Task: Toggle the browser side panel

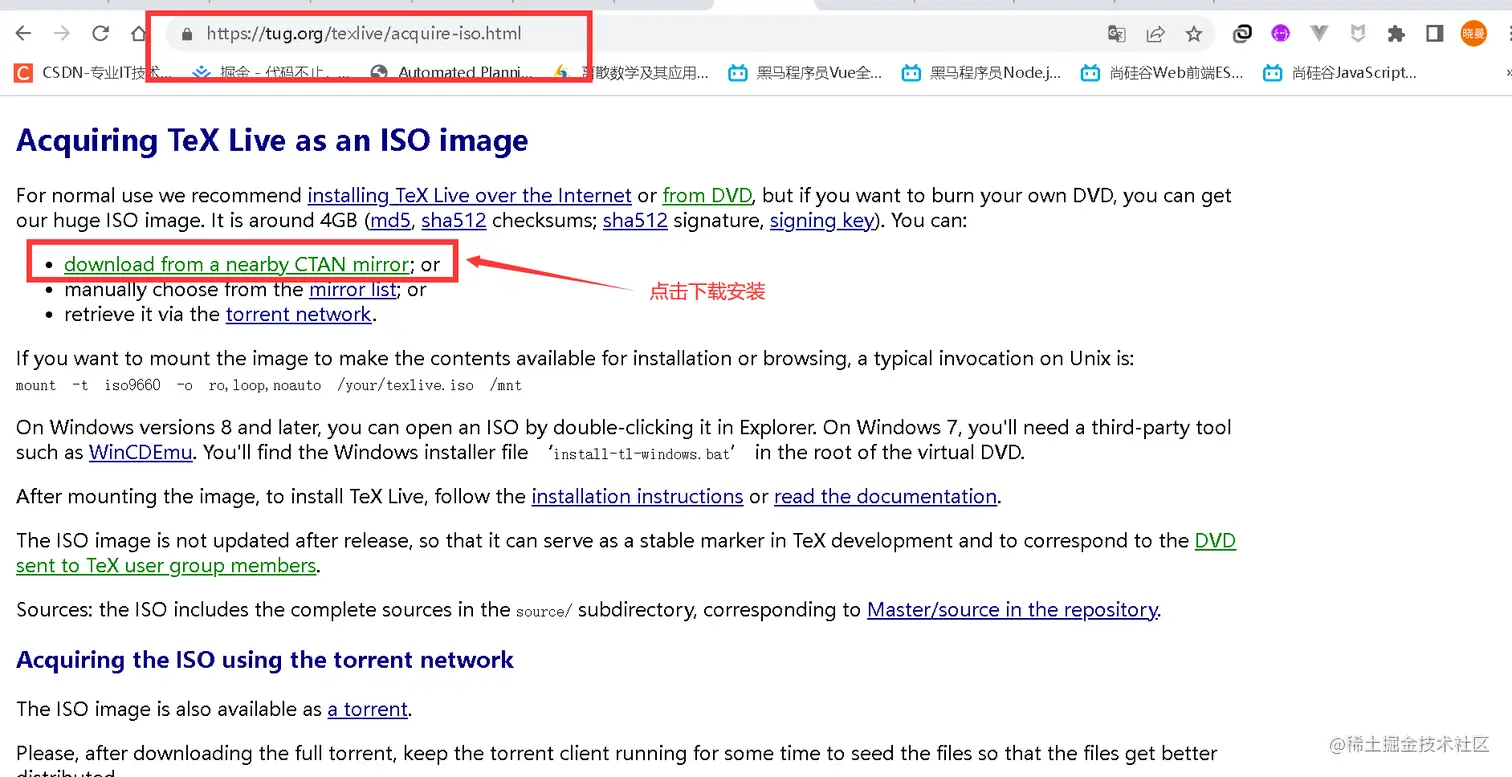Action: pos(1434,34)
